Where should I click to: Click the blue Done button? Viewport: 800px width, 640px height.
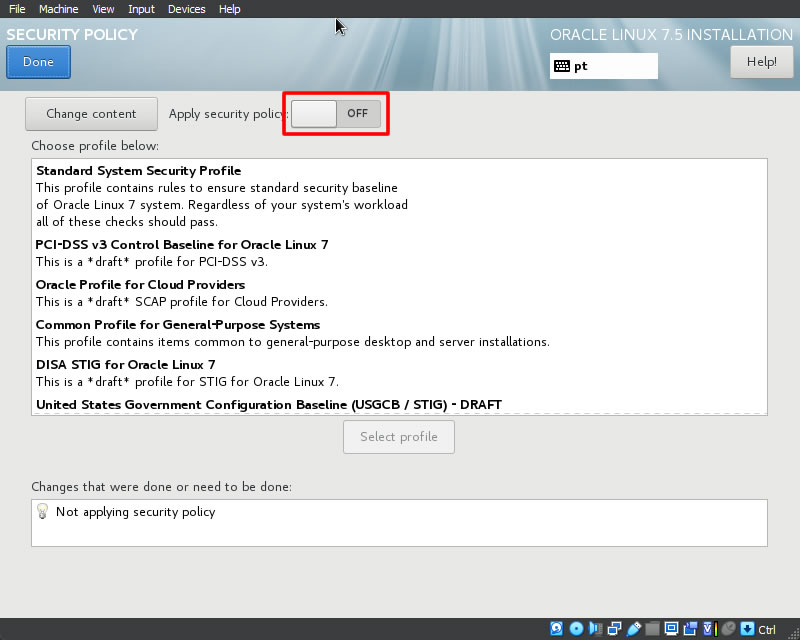tap(38, 62)
